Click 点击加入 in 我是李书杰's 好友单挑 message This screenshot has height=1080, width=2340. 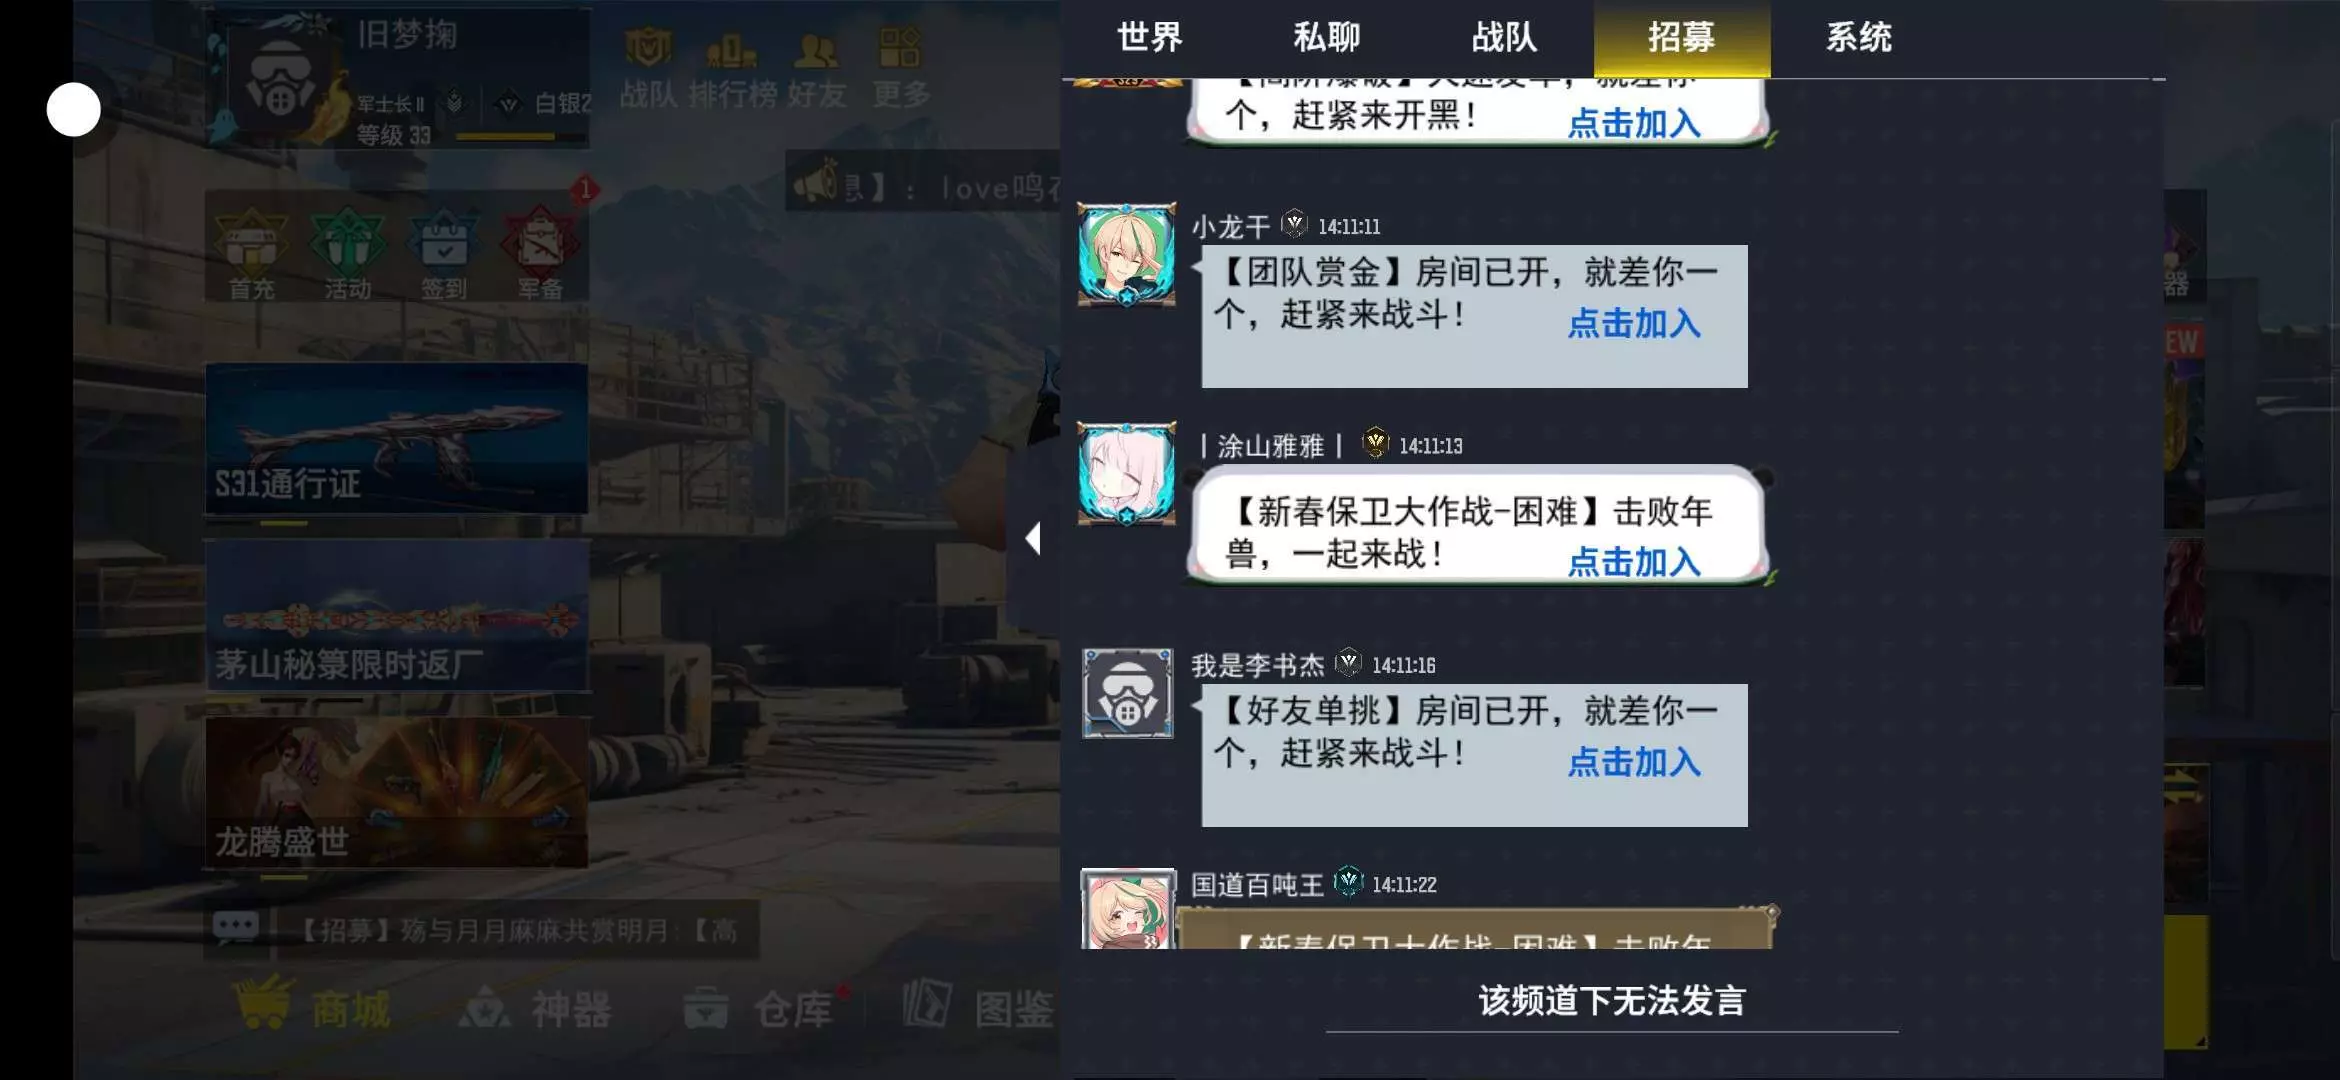[1634, 762]
